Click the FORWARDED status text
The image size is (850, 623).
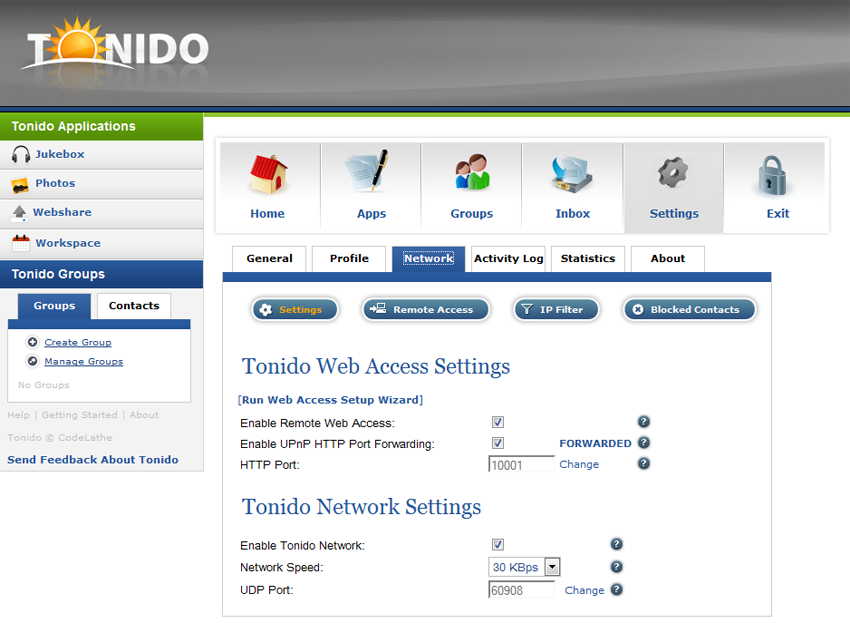[x=595, y=443]
